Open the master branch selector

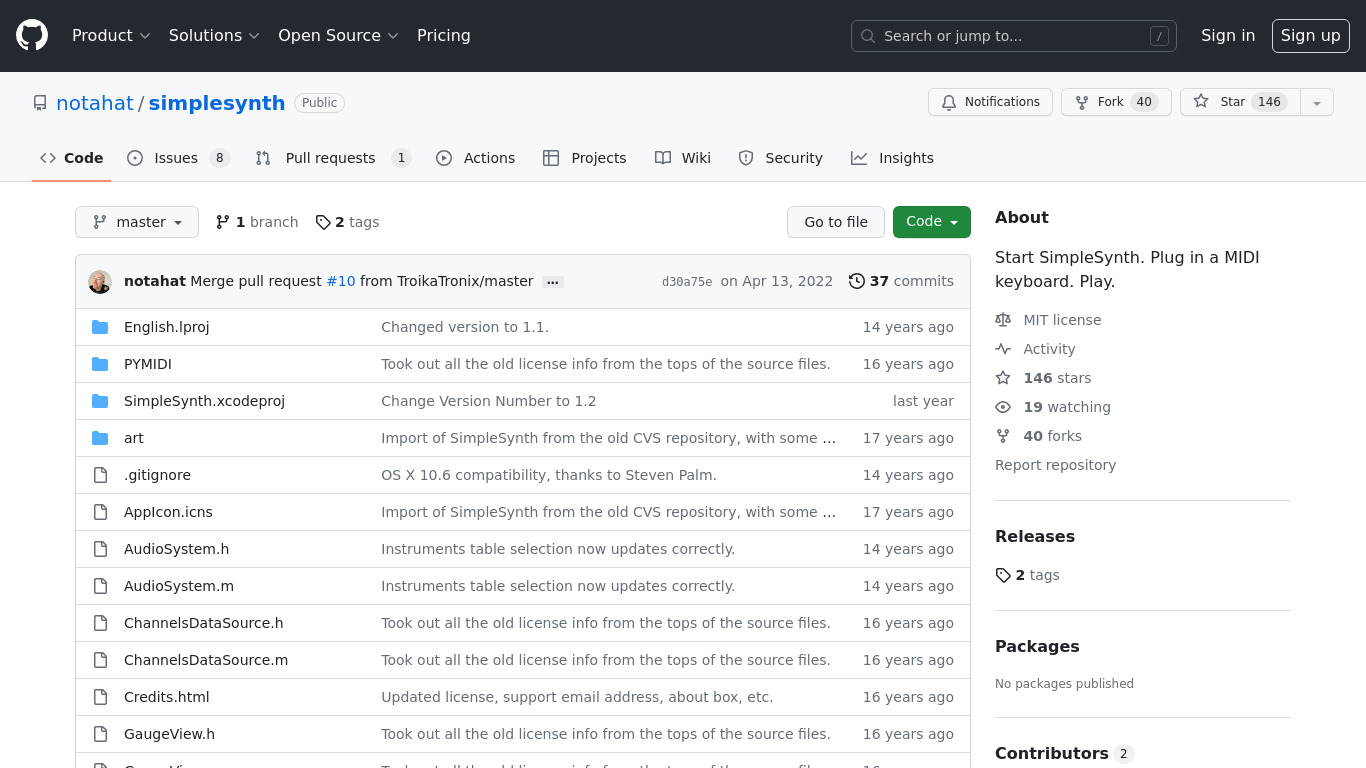pos(137,222)
